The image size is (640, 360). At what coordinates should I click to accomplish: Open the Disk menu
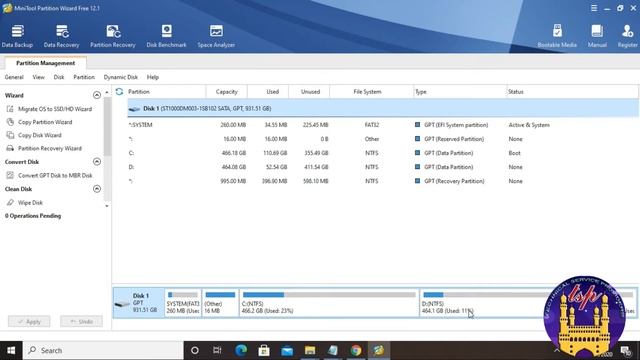click(x=59, y=77)
